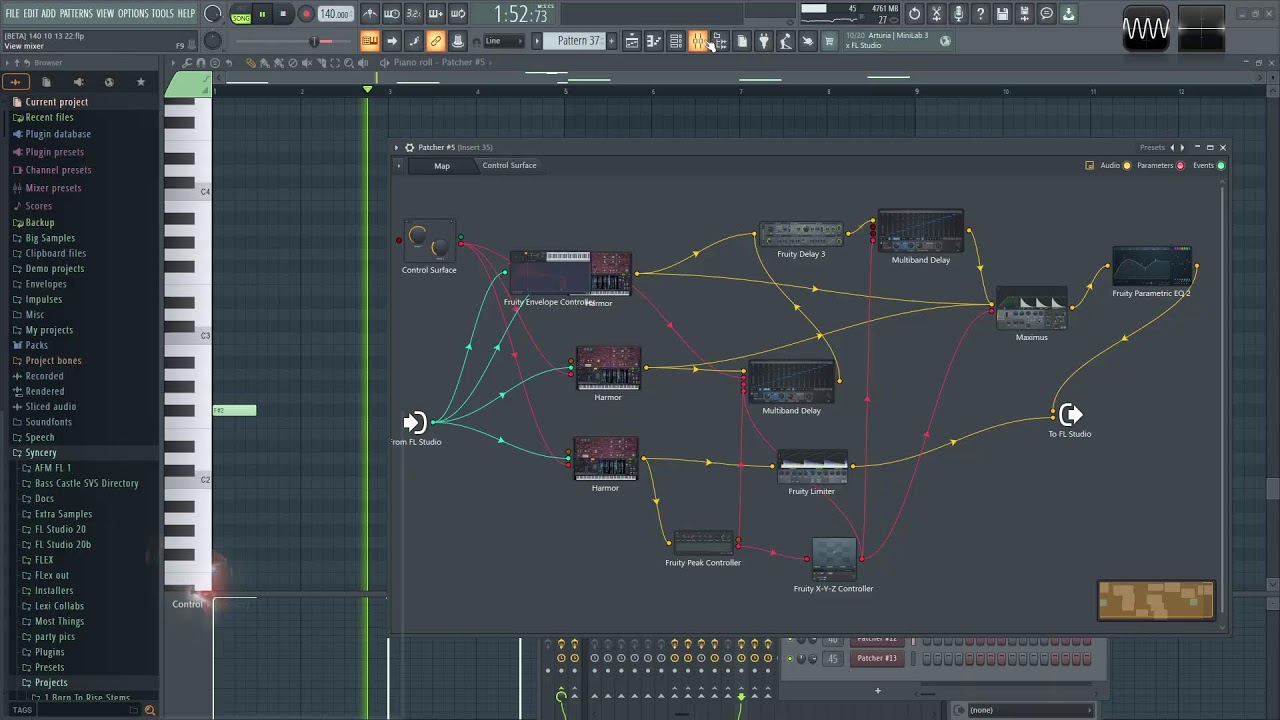Image resolution: width=1280 pixels, height=720 pixels.
Task: Click the record button
Action: point(306,14)
